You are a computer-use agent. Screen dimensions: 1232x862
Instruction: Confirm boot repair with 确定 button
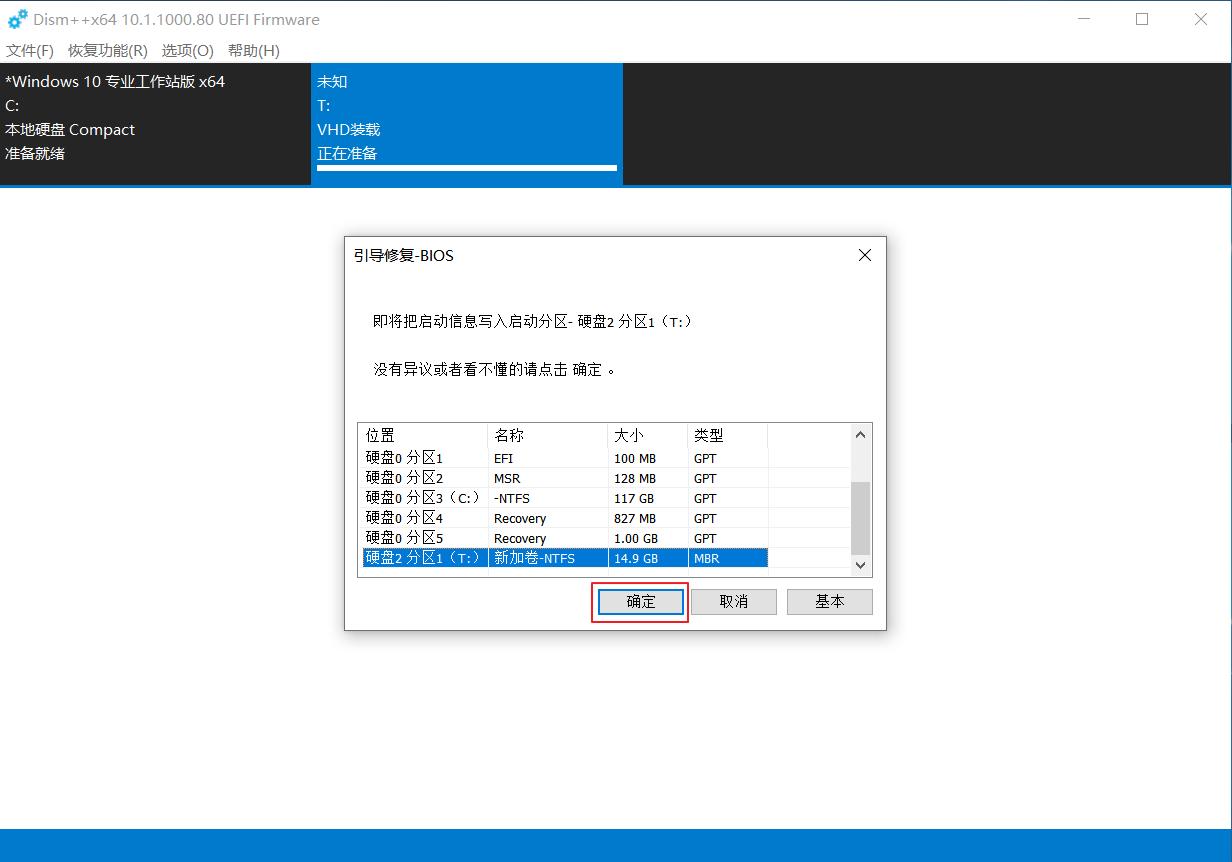pos(639,601)
